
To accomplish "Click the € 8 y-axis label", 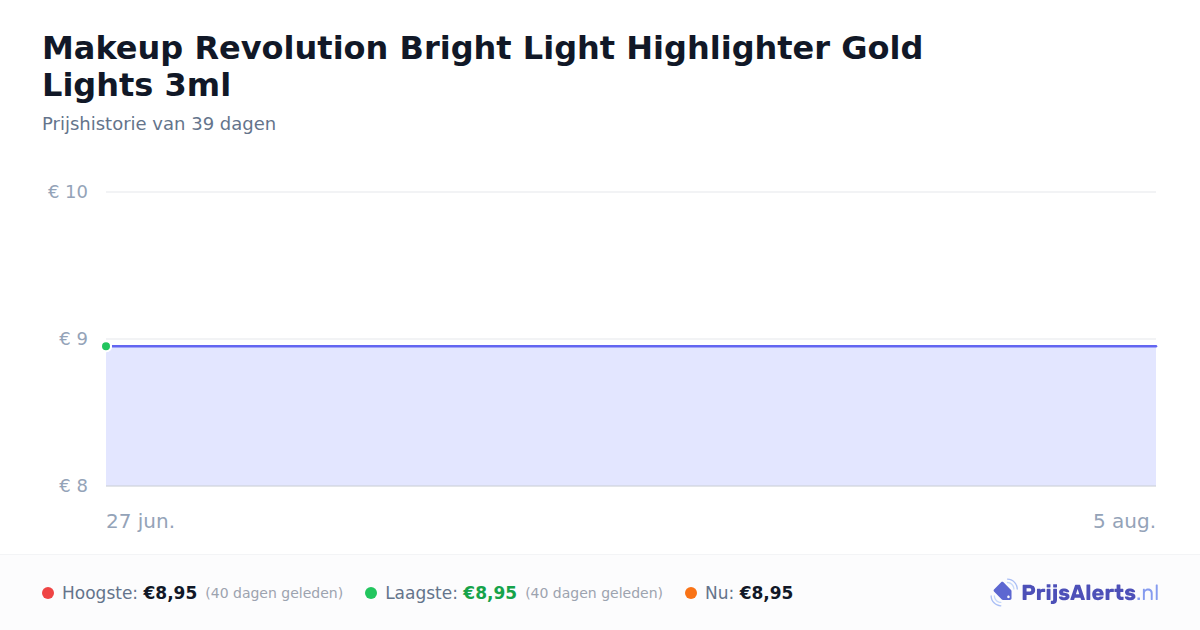I will (x=73, y=486).
